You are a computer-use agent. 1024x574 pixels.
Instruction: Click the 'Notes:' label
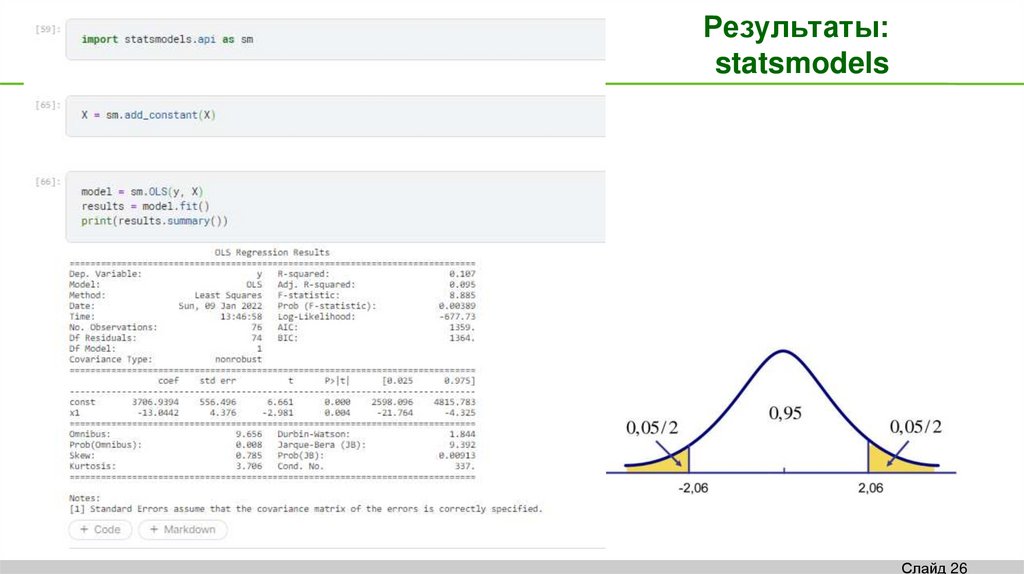(x=84, y=498)
